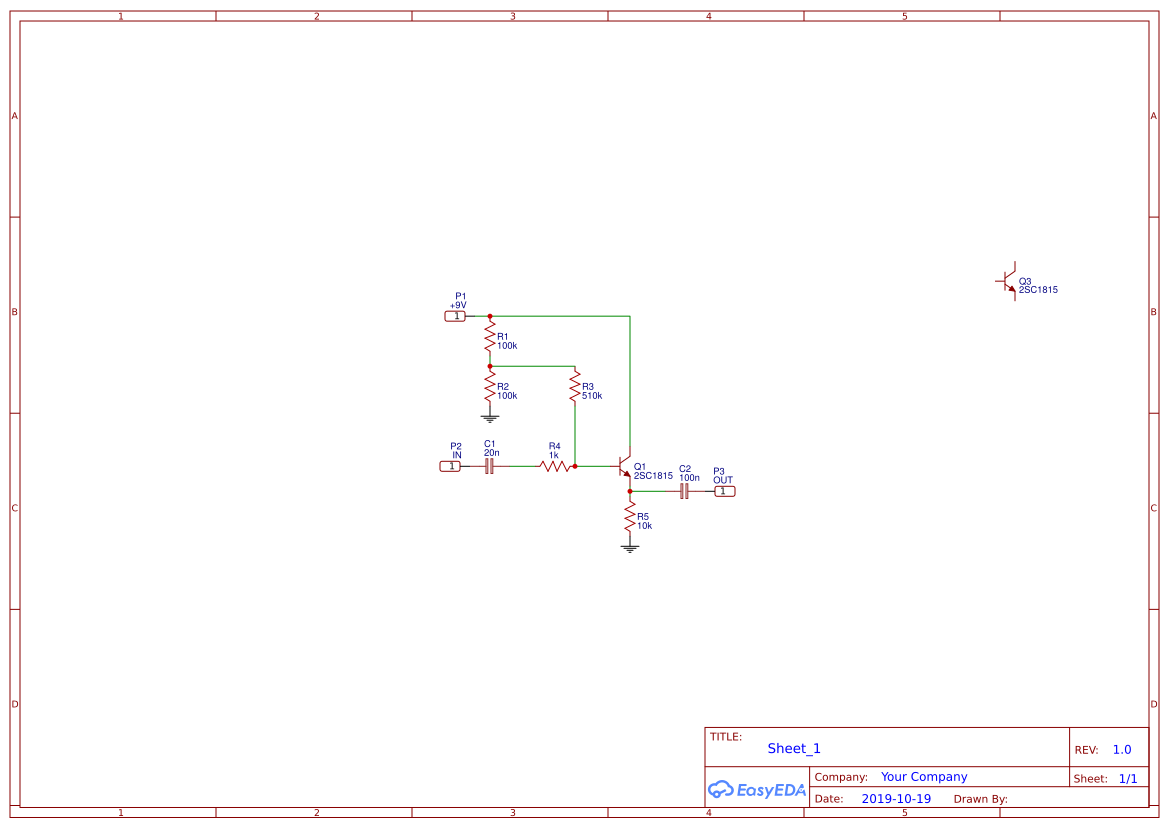Click the Your Company text in the title block
Screen dimensions: 1169x828
[922, 776]
